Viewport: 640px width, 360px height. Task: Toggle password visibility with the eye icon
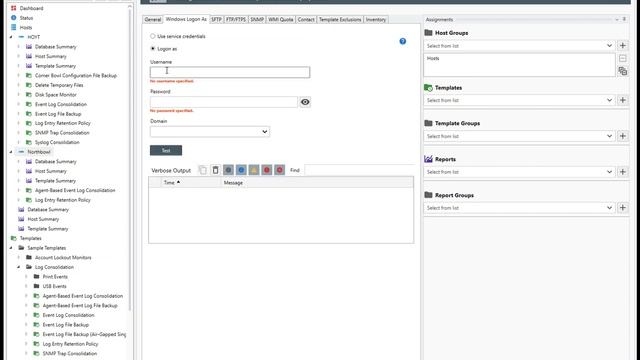305,102
